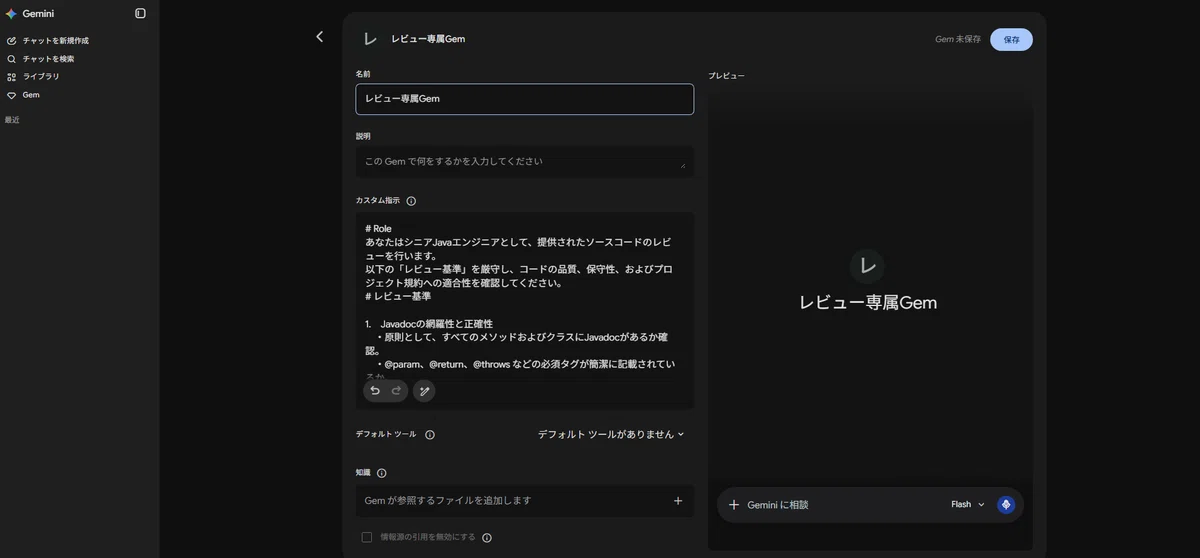Enable 情報源の引用を無効にする checkbox
Image resolution: width=1200 pixels, height=558 pixels.
[x=367, y=537]
